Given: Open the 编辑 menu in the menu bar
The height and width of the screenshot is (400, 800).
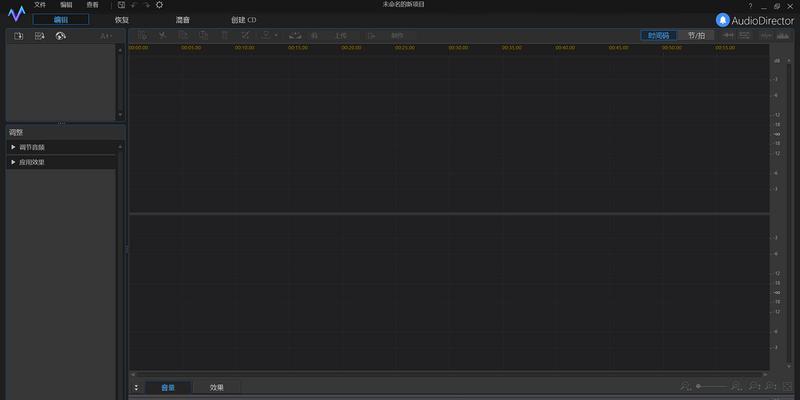Looking at the screenshot, I should click(x=66, y=5).
